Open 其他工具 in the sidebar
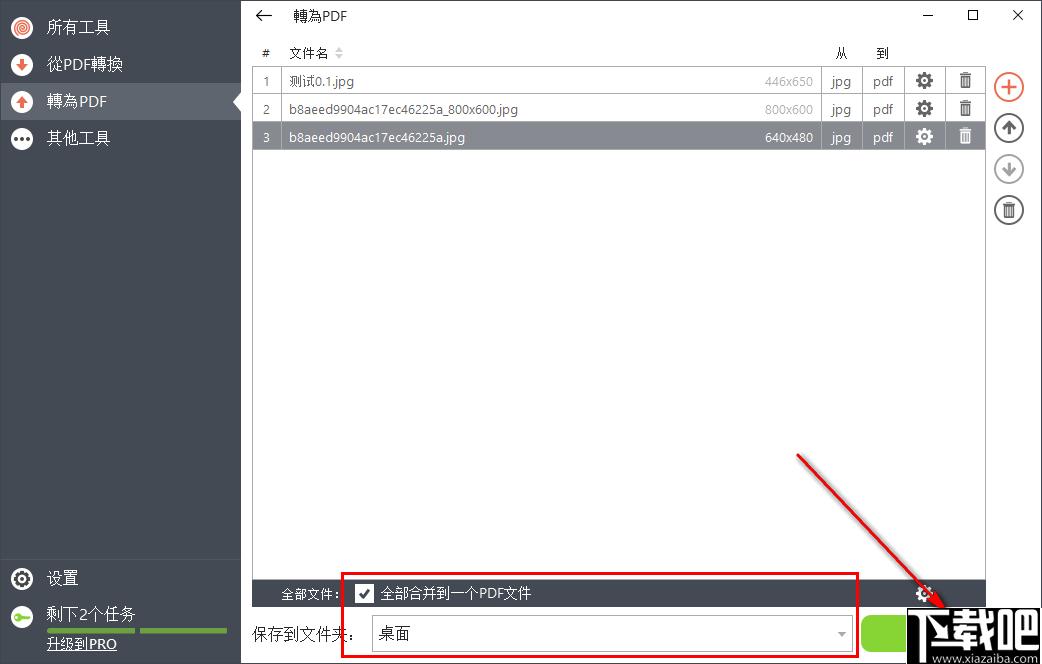The height and width of the screenshot is (664, 1042). pyautogui.click(x=120, y=138)
